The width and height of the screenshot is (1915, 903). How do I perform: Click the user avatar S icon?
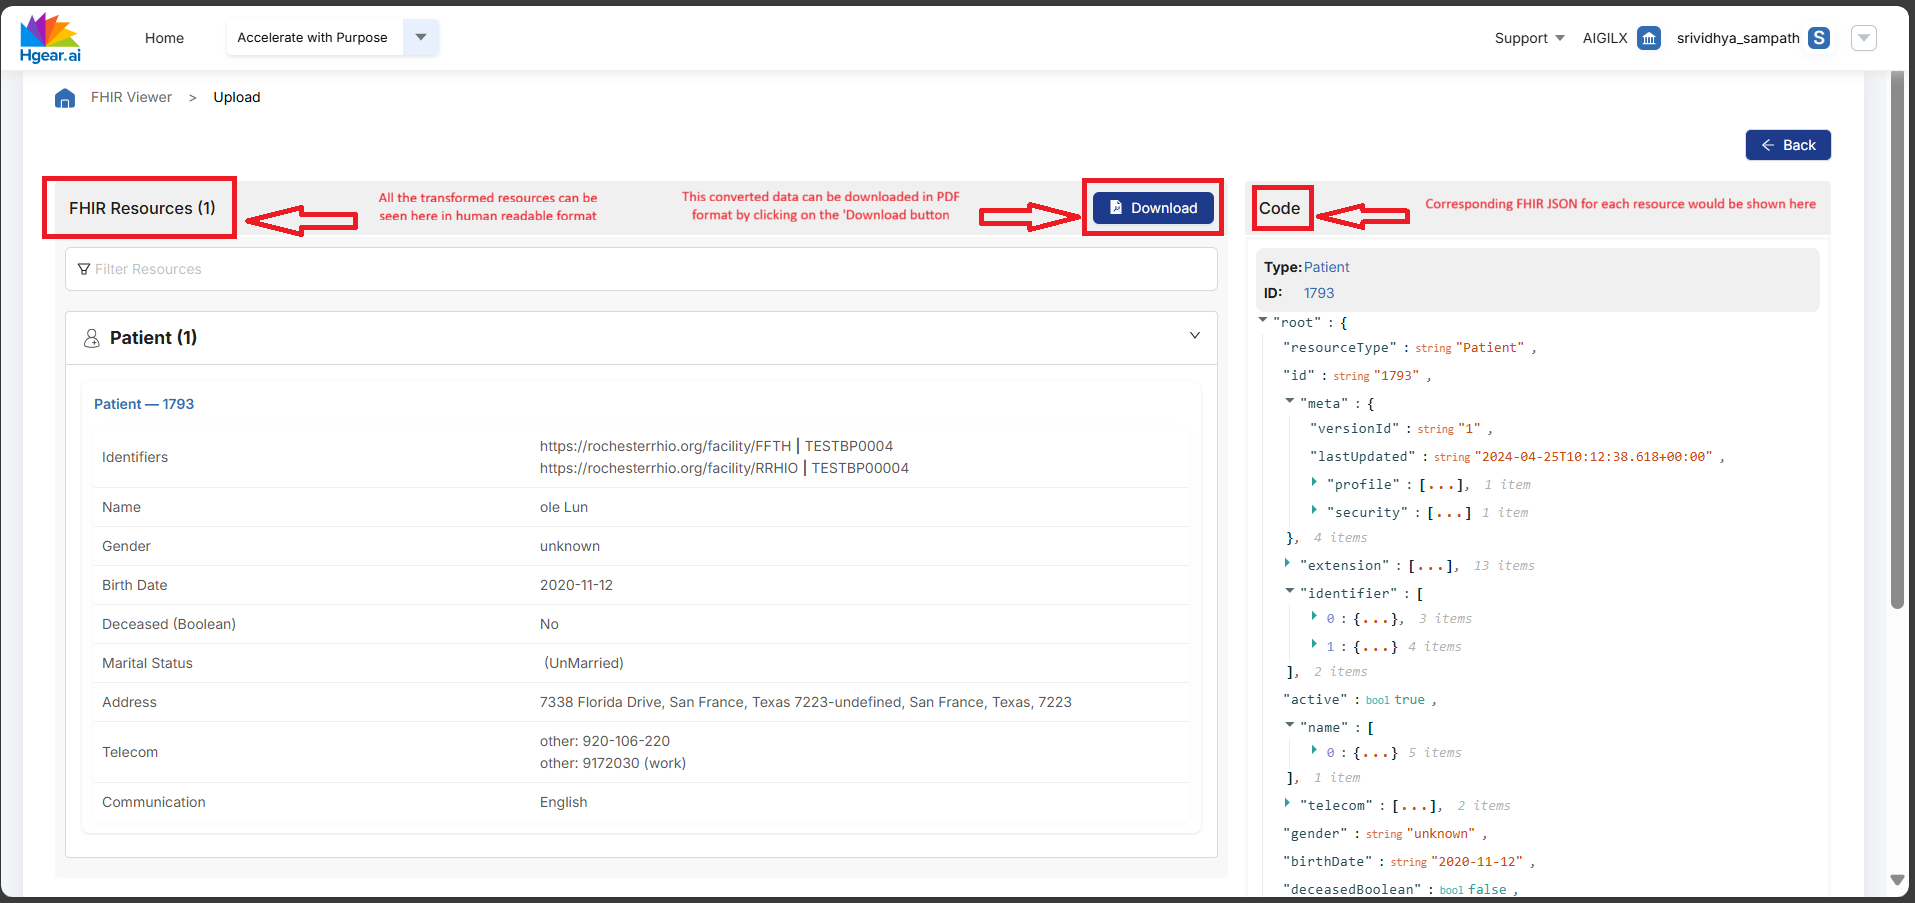pyautogui.click(x=1819, y=38)
